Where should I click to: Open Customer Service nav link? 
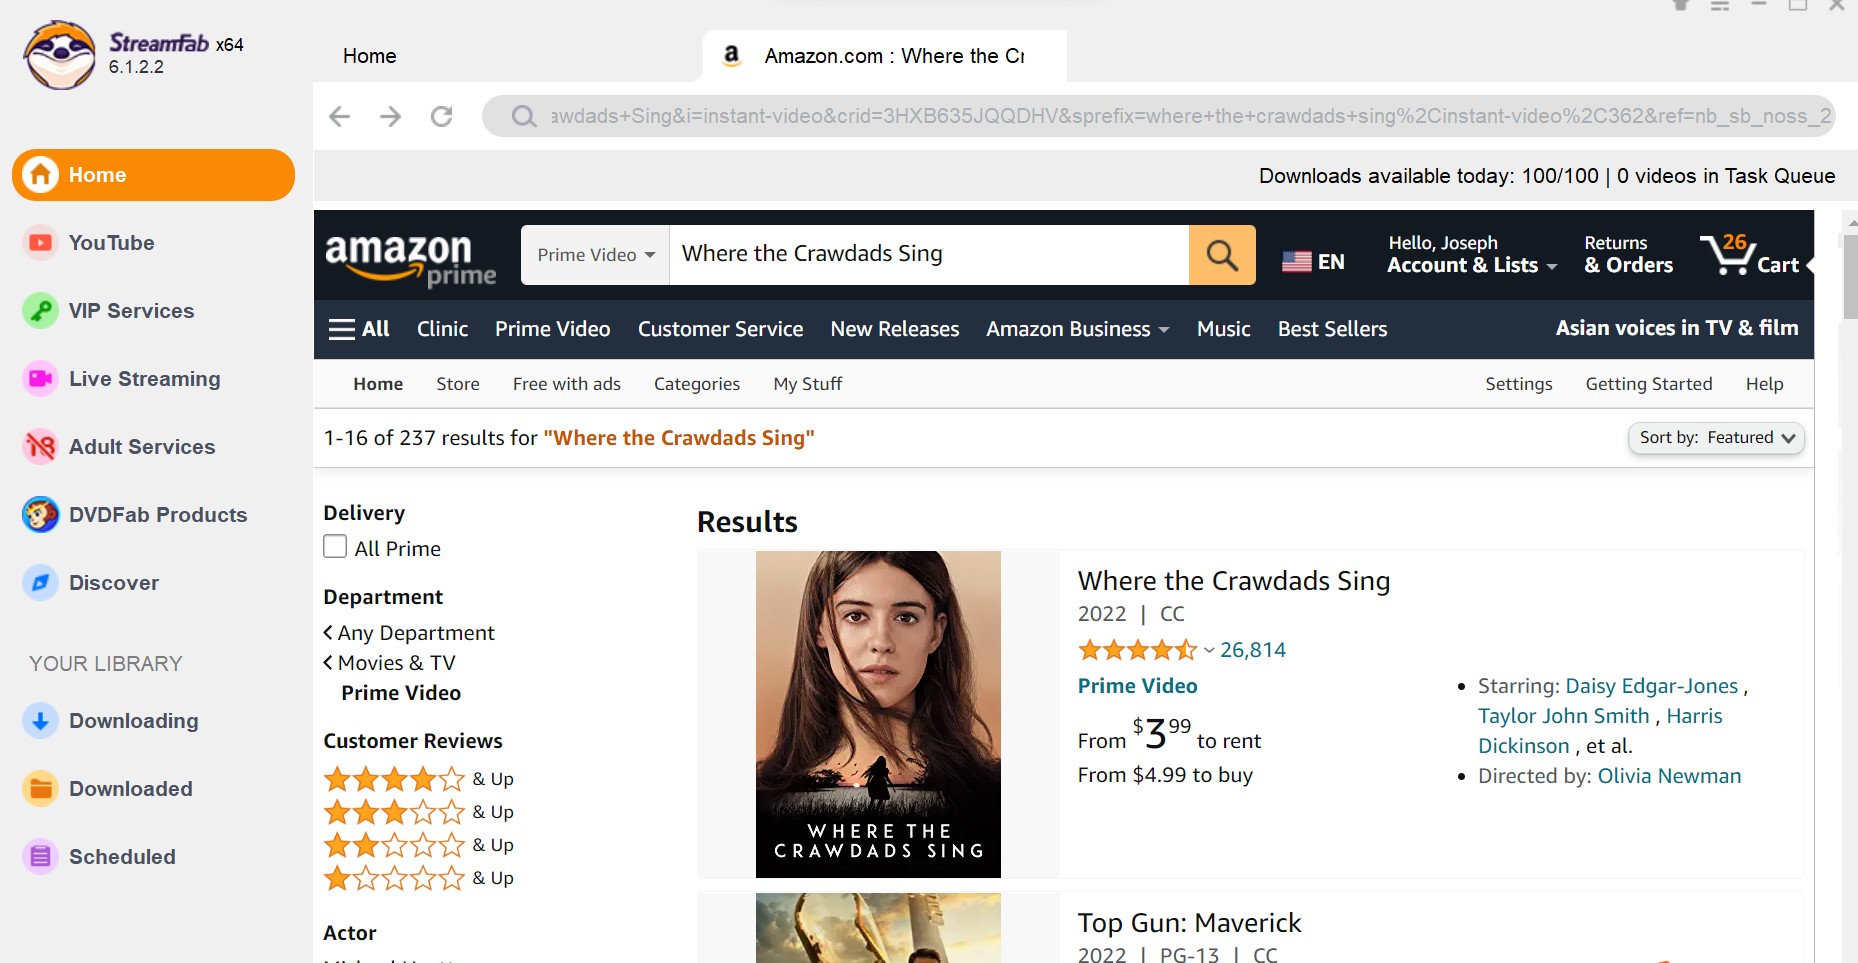click(x=721, y=329)
